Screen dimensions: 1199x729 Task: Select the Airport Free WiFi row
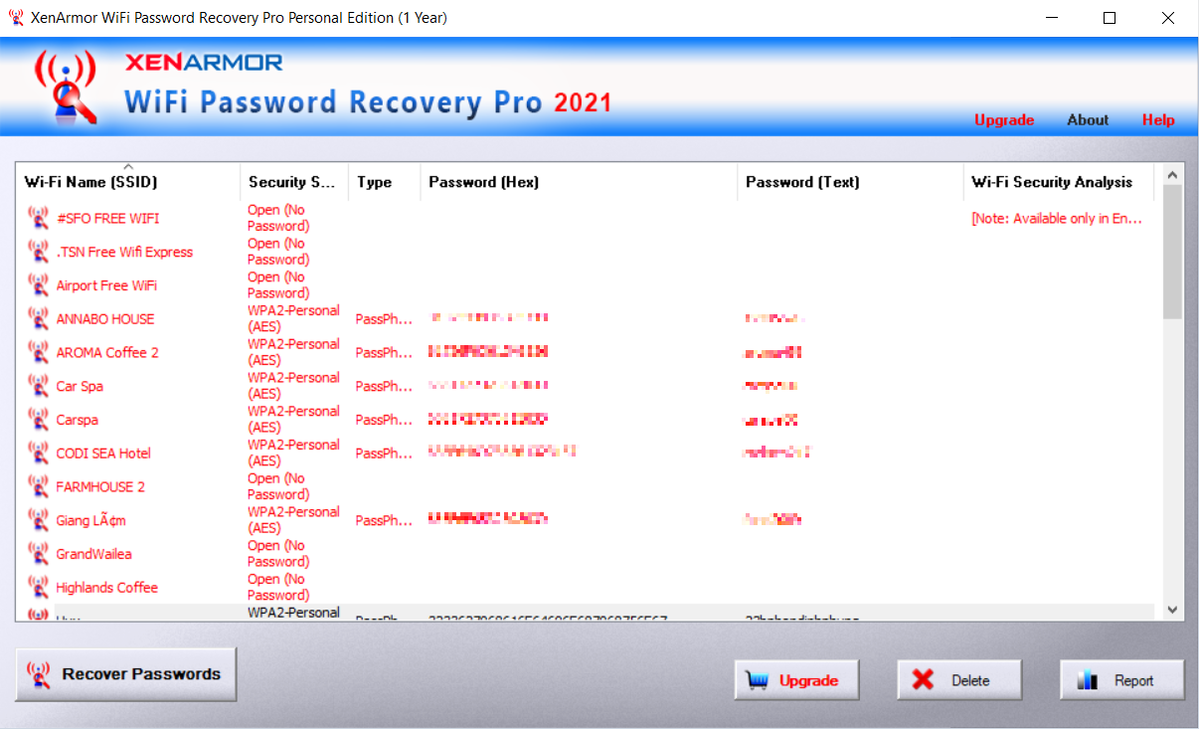[x=106, y=286]
